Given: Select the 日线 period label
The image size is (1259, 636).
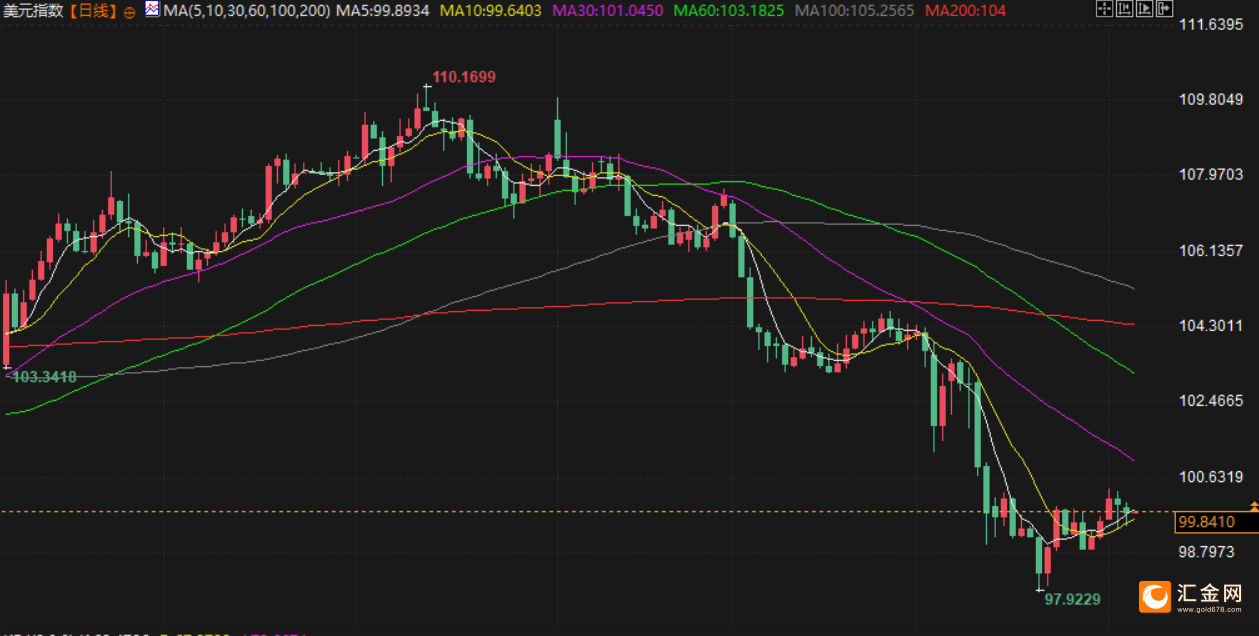Looking at the screenshot, I should point(91,12).
